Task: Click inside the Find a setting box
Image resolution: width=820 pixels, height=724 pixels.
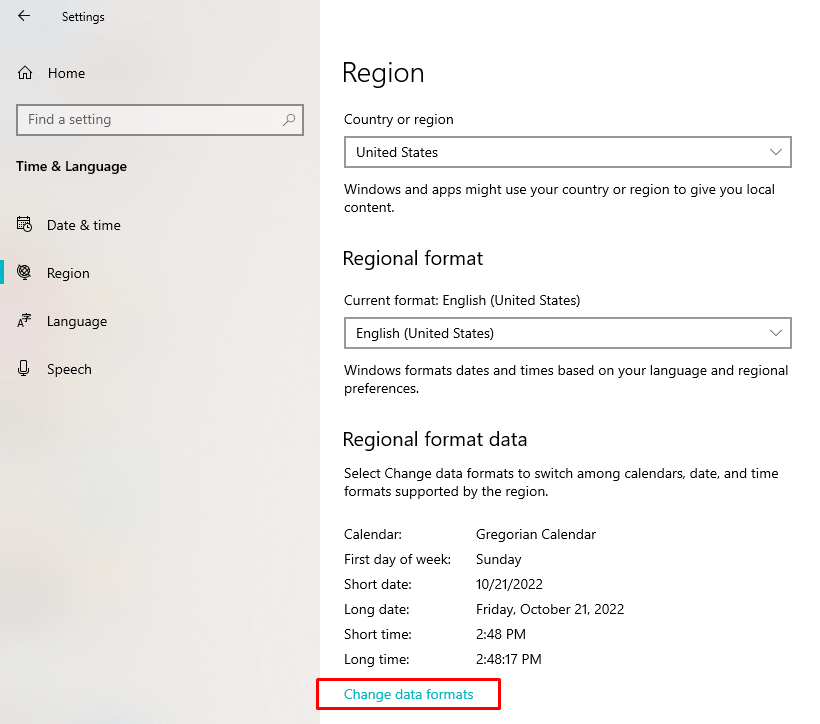Action: click(x=150, y=120)
